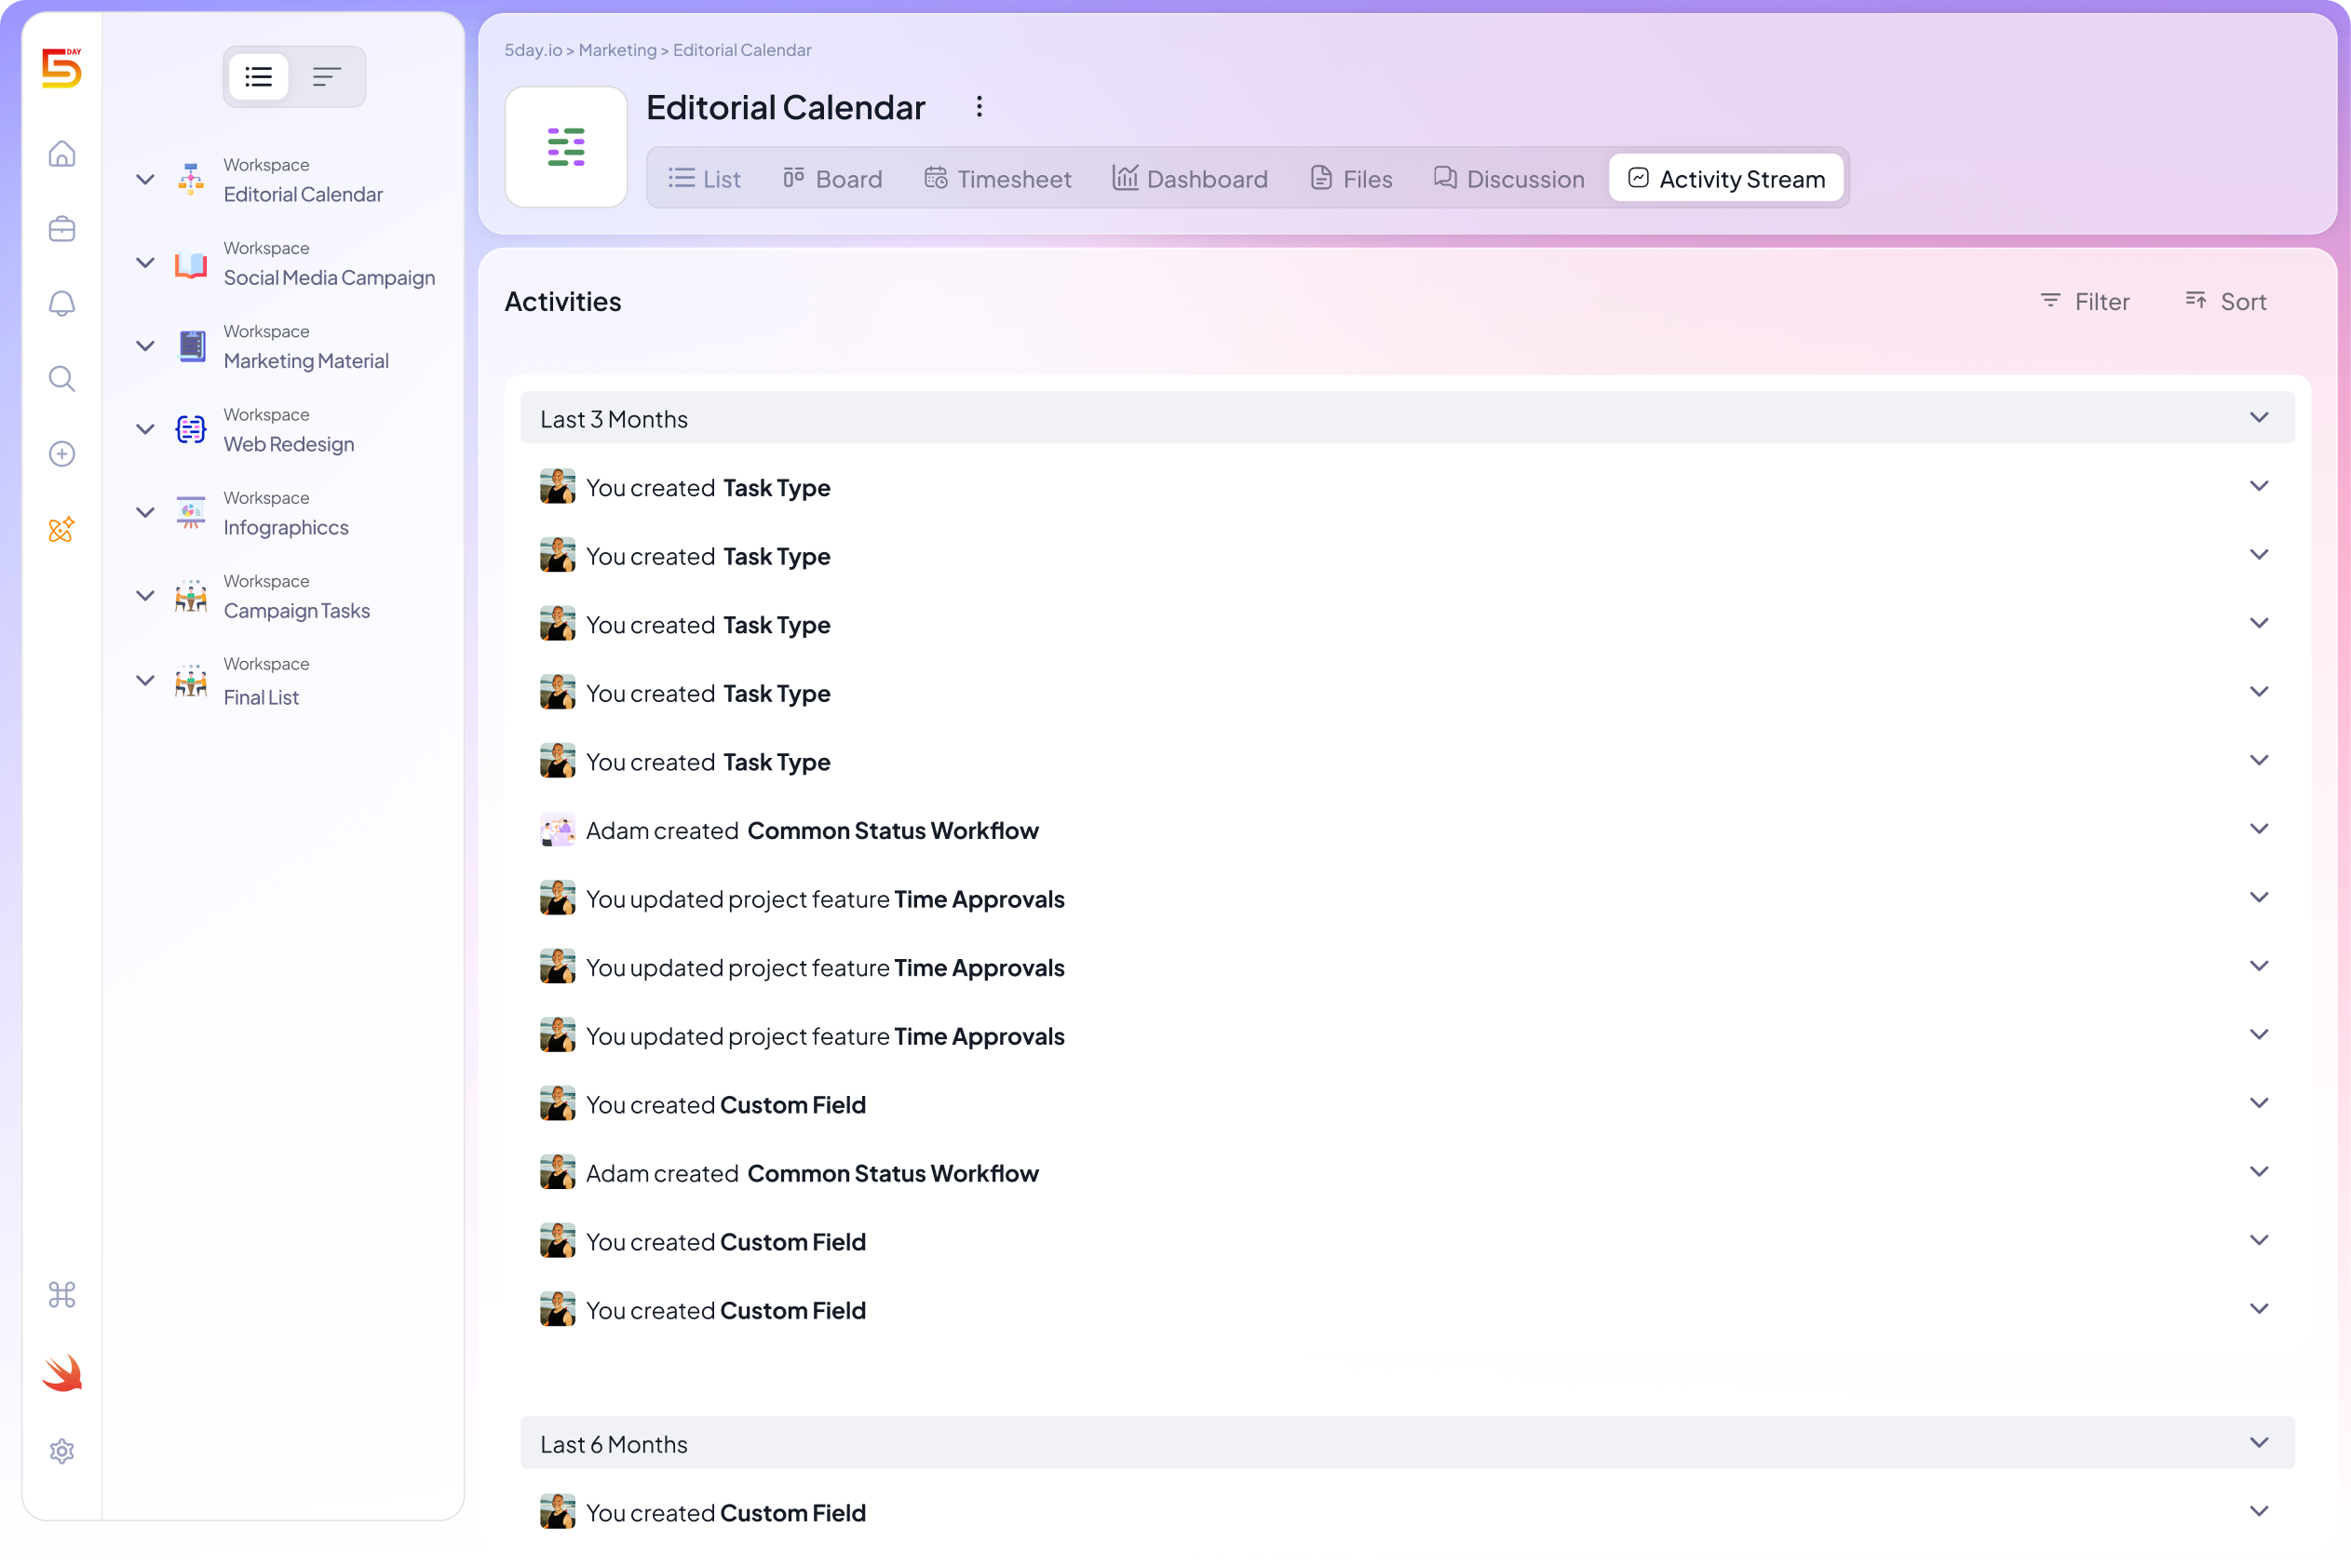Image resolution: width=2351 pixels, height=1568 pixels.
Task: Select the briefcase work icon in sidebar
Action: pyautogui.click(x=61, y=228)
